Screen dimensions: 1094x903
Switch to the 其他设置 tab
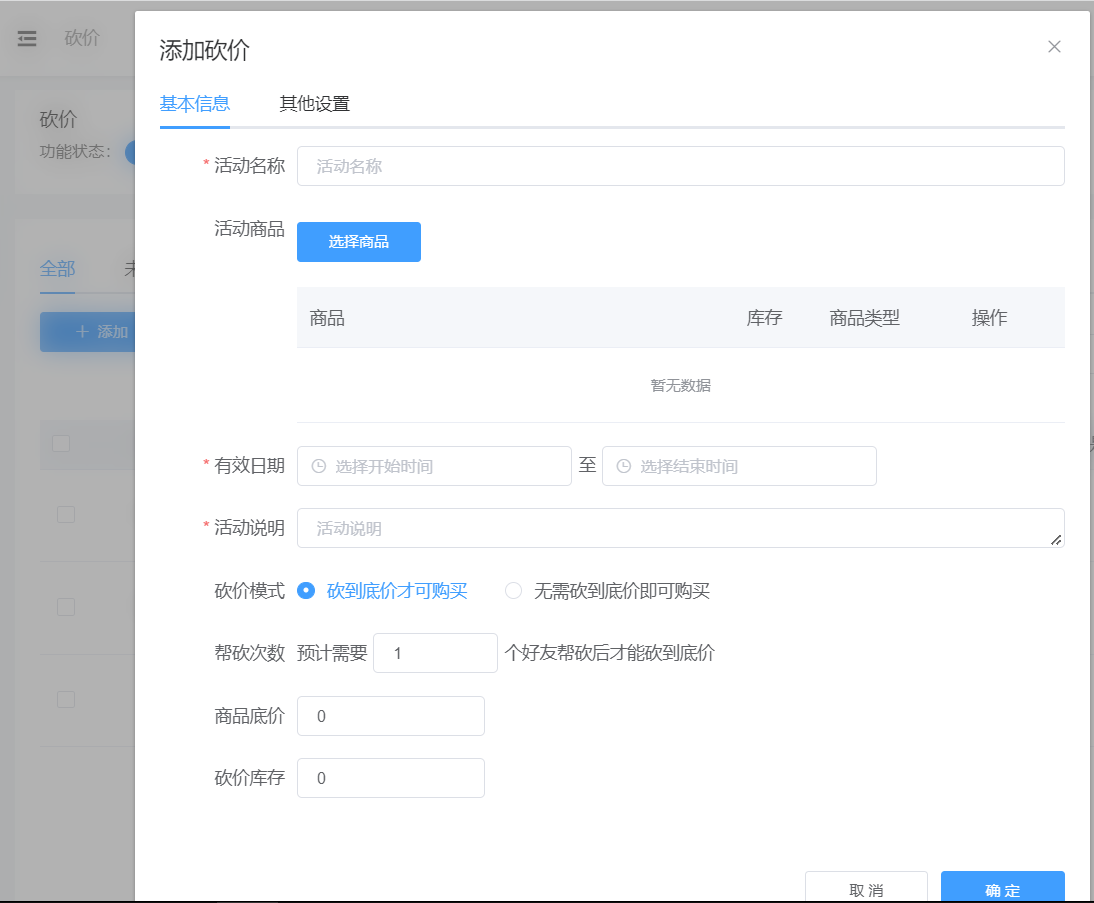(314, 104)
